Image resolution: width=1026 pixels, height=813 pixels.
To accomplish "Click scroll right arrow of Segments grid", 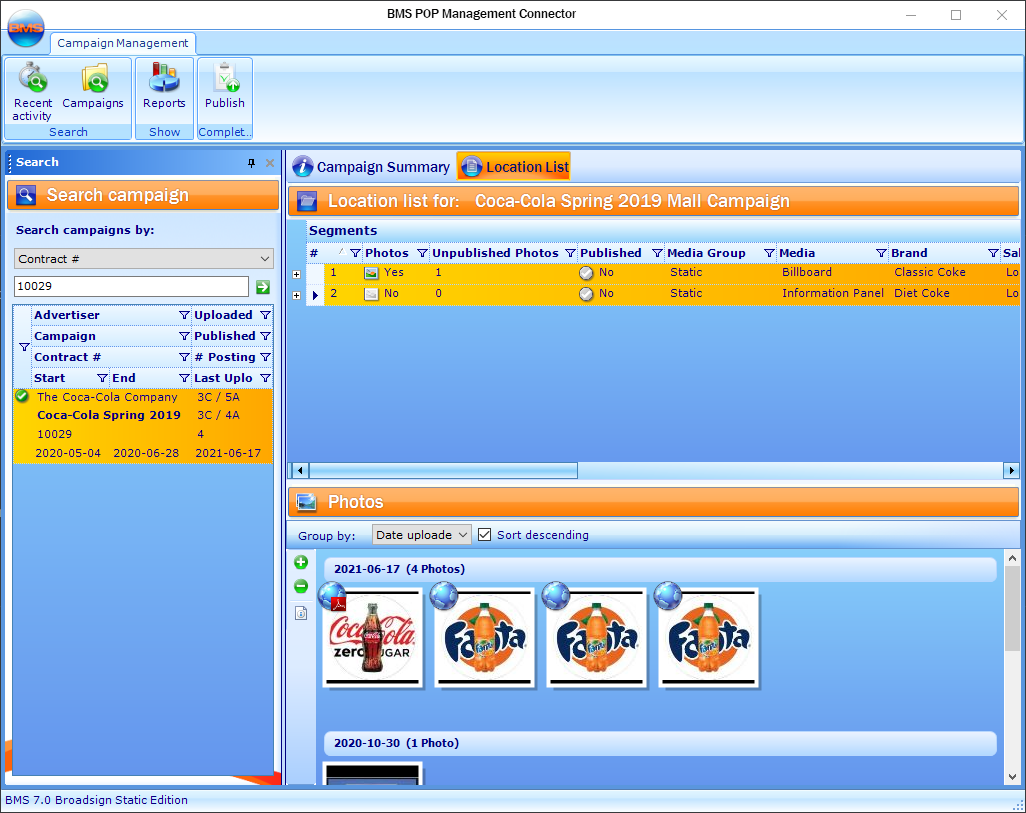I will (1012, 470).
